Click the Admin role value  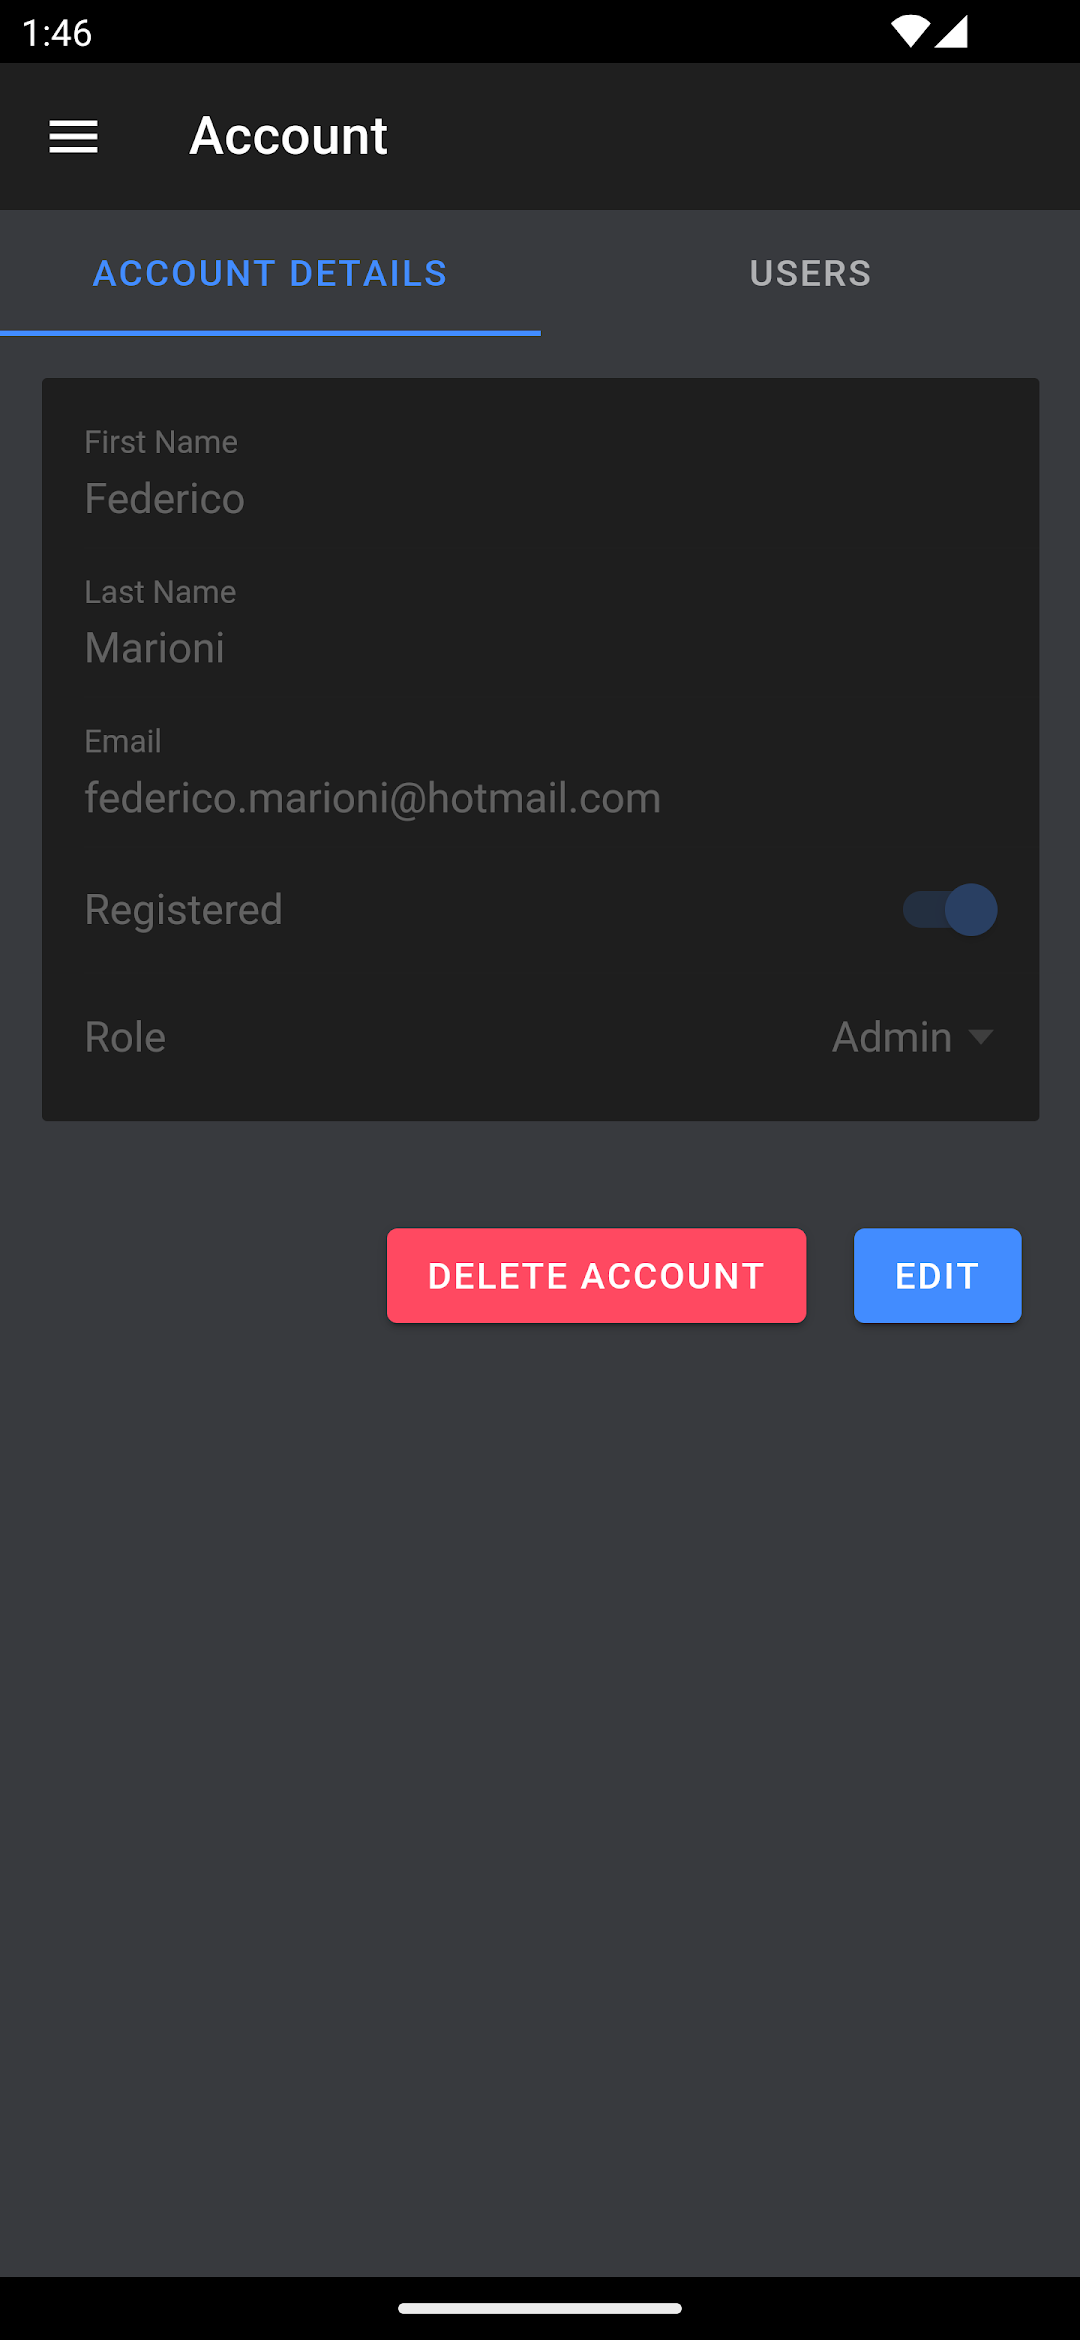click(891, 1037)
